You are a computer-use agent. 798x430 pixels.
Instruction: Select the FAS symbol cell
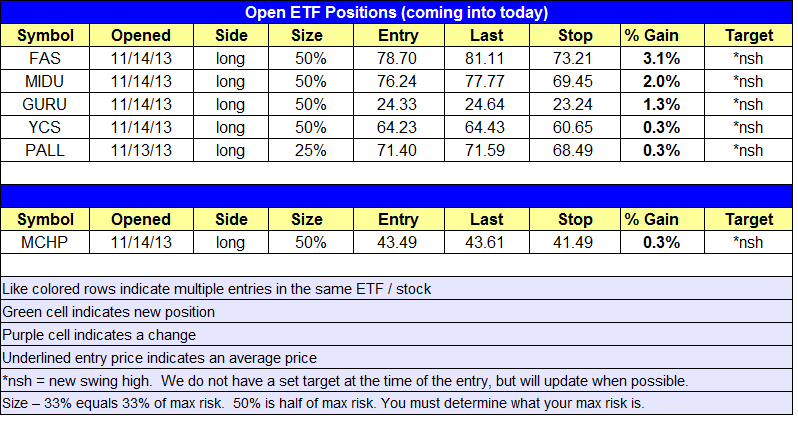point(45,58)
